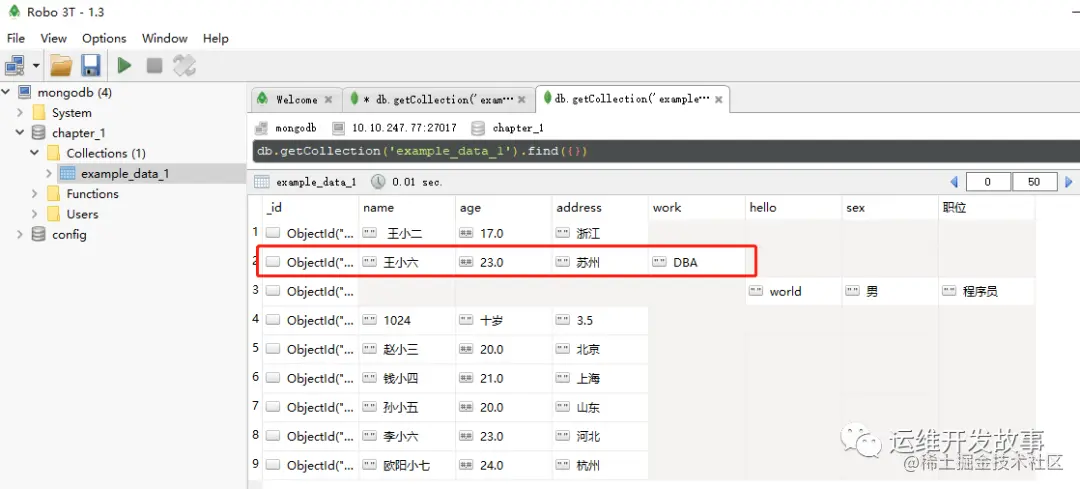Click the Open file folder toolbar icon
1080x489 pixels.
(61, 65)
